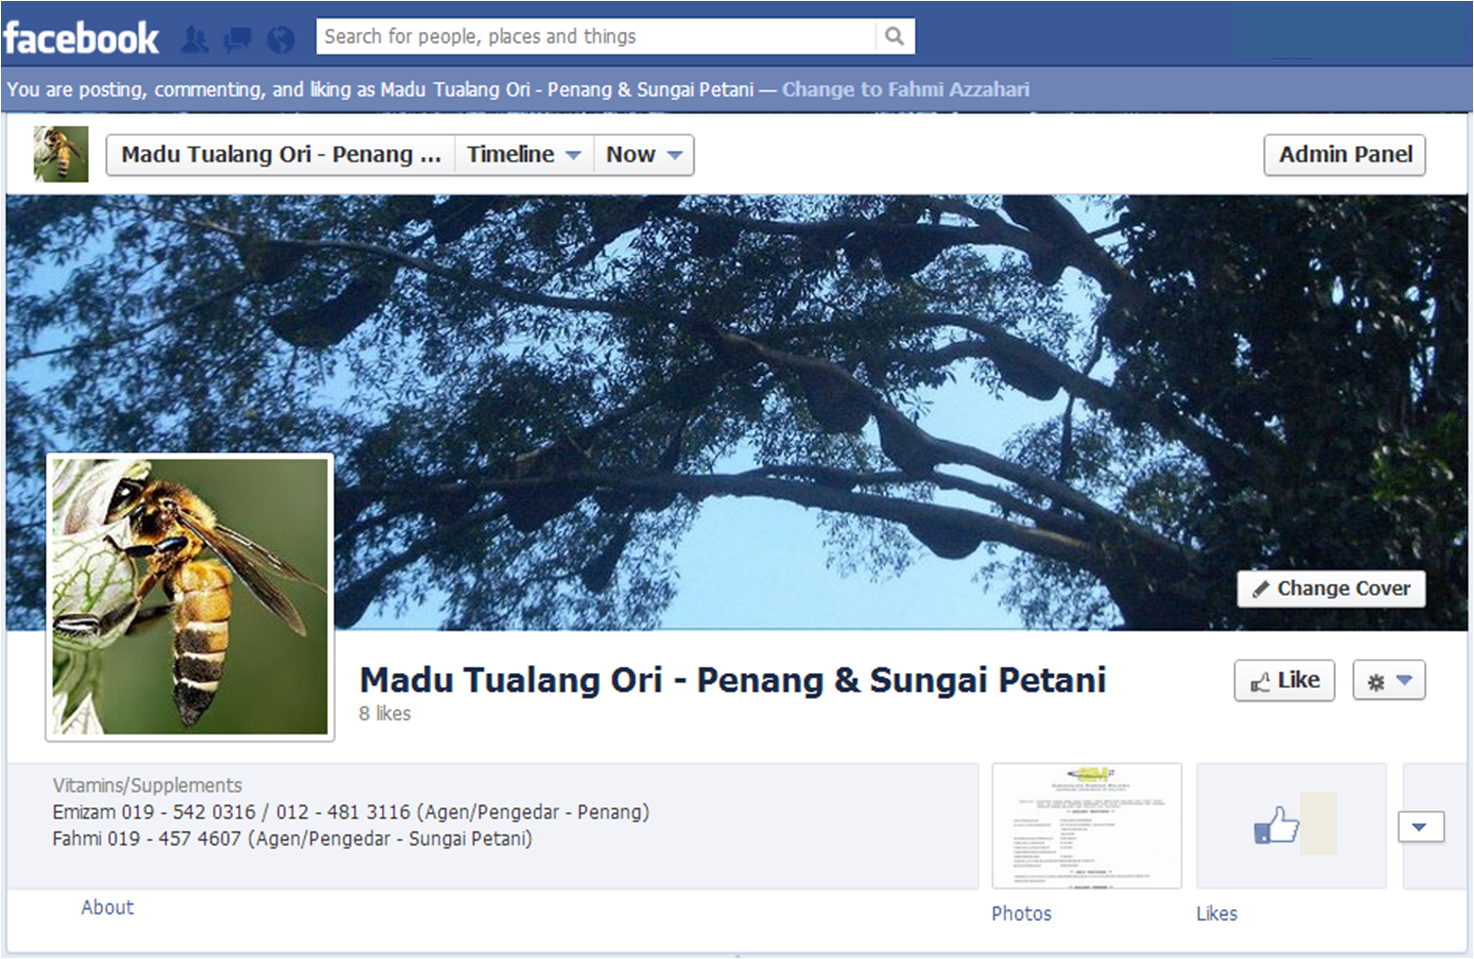
Task: Click the Likes label
Action: (1216, 913)
